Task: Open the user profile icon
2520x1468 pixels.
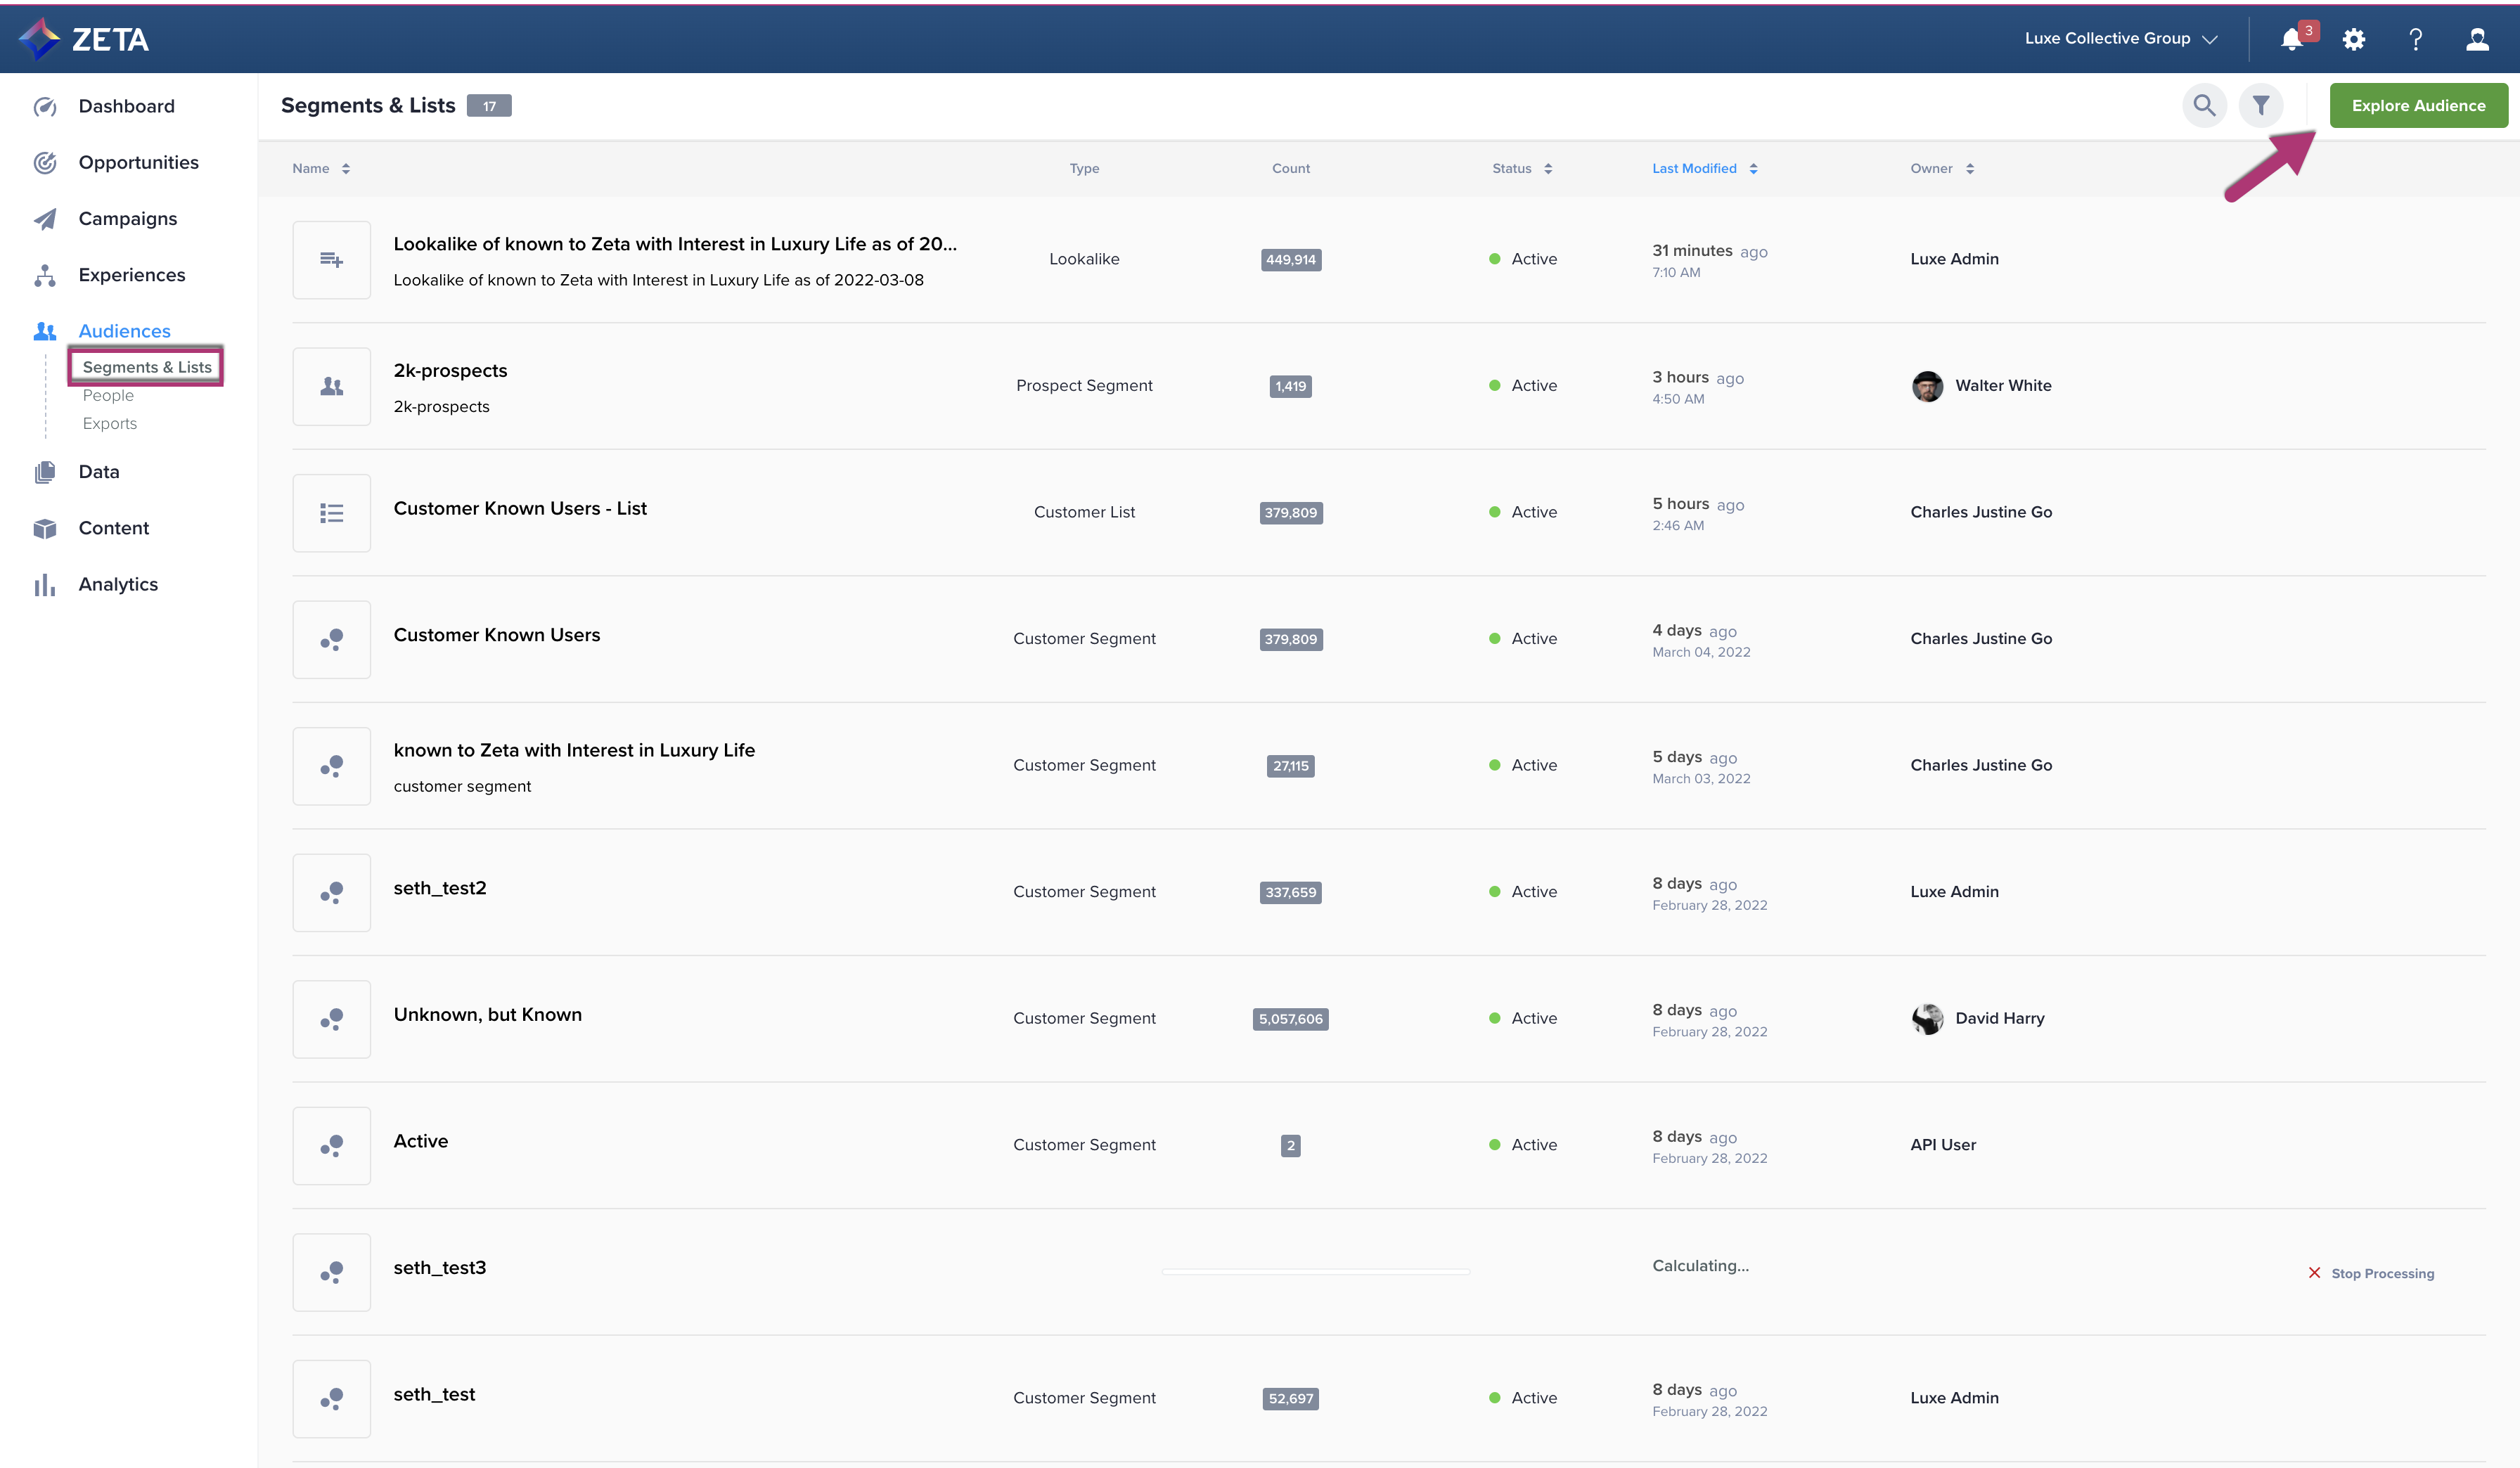Action: [2477, 39]
